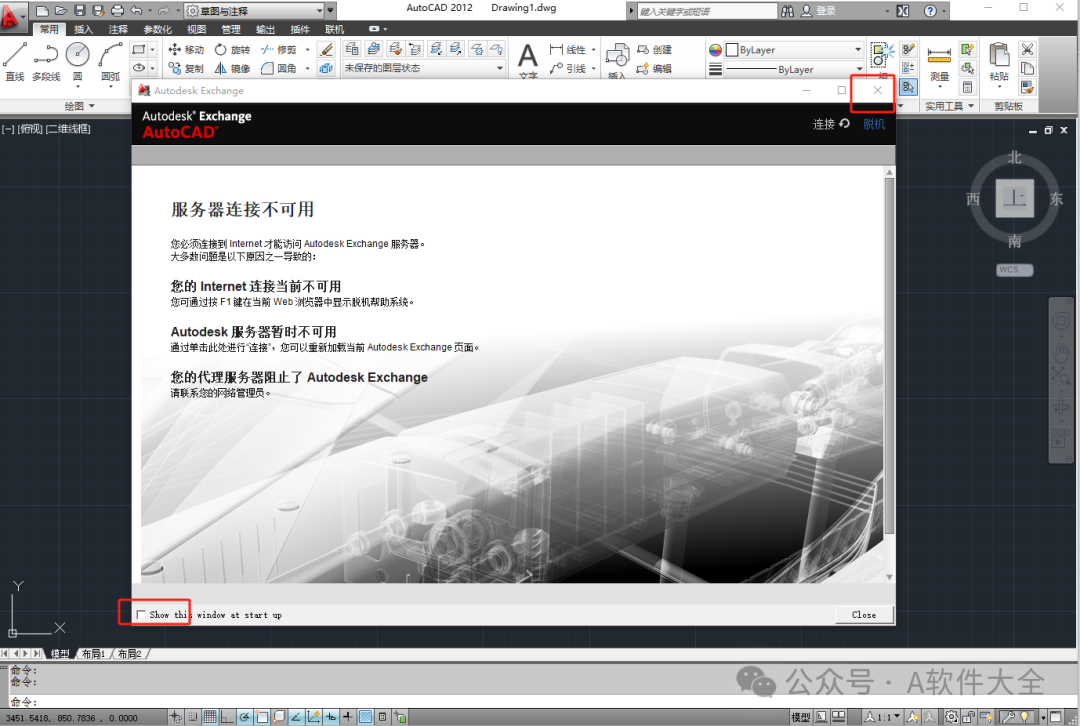Image resolution: width=1080 pixels, height=726 pixels.
Task: Click the Undo arrow in quick access toolbar
Action: click(x=136, y=10)
